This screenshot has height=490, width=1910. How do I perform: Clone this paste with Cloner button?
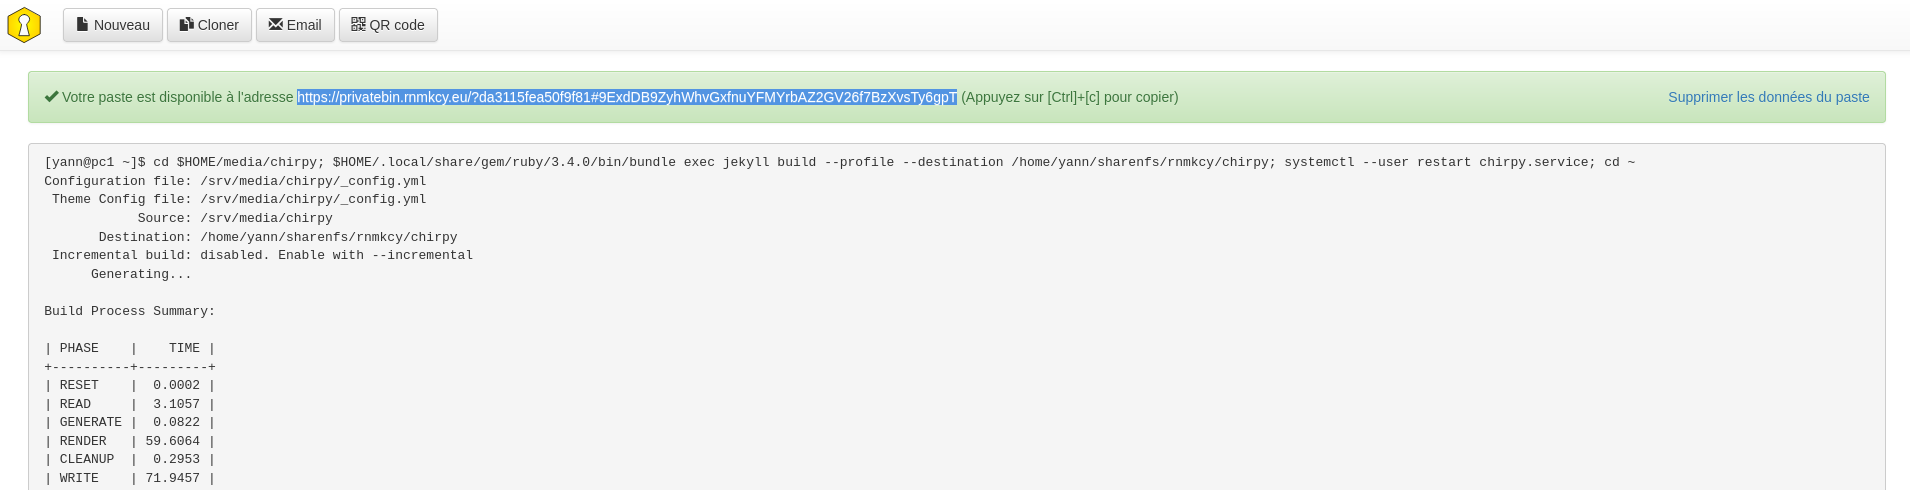coord(209,25)
